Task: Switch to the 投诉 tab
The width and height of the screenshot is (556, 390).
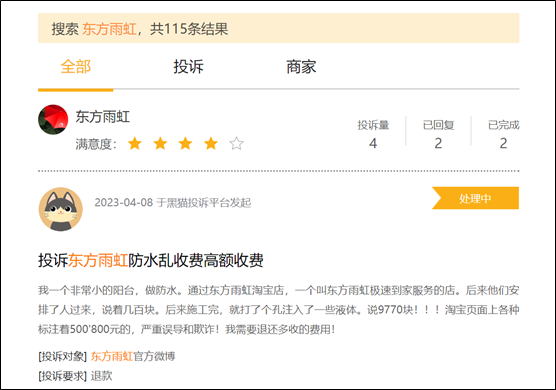Action: coord(188,67)
